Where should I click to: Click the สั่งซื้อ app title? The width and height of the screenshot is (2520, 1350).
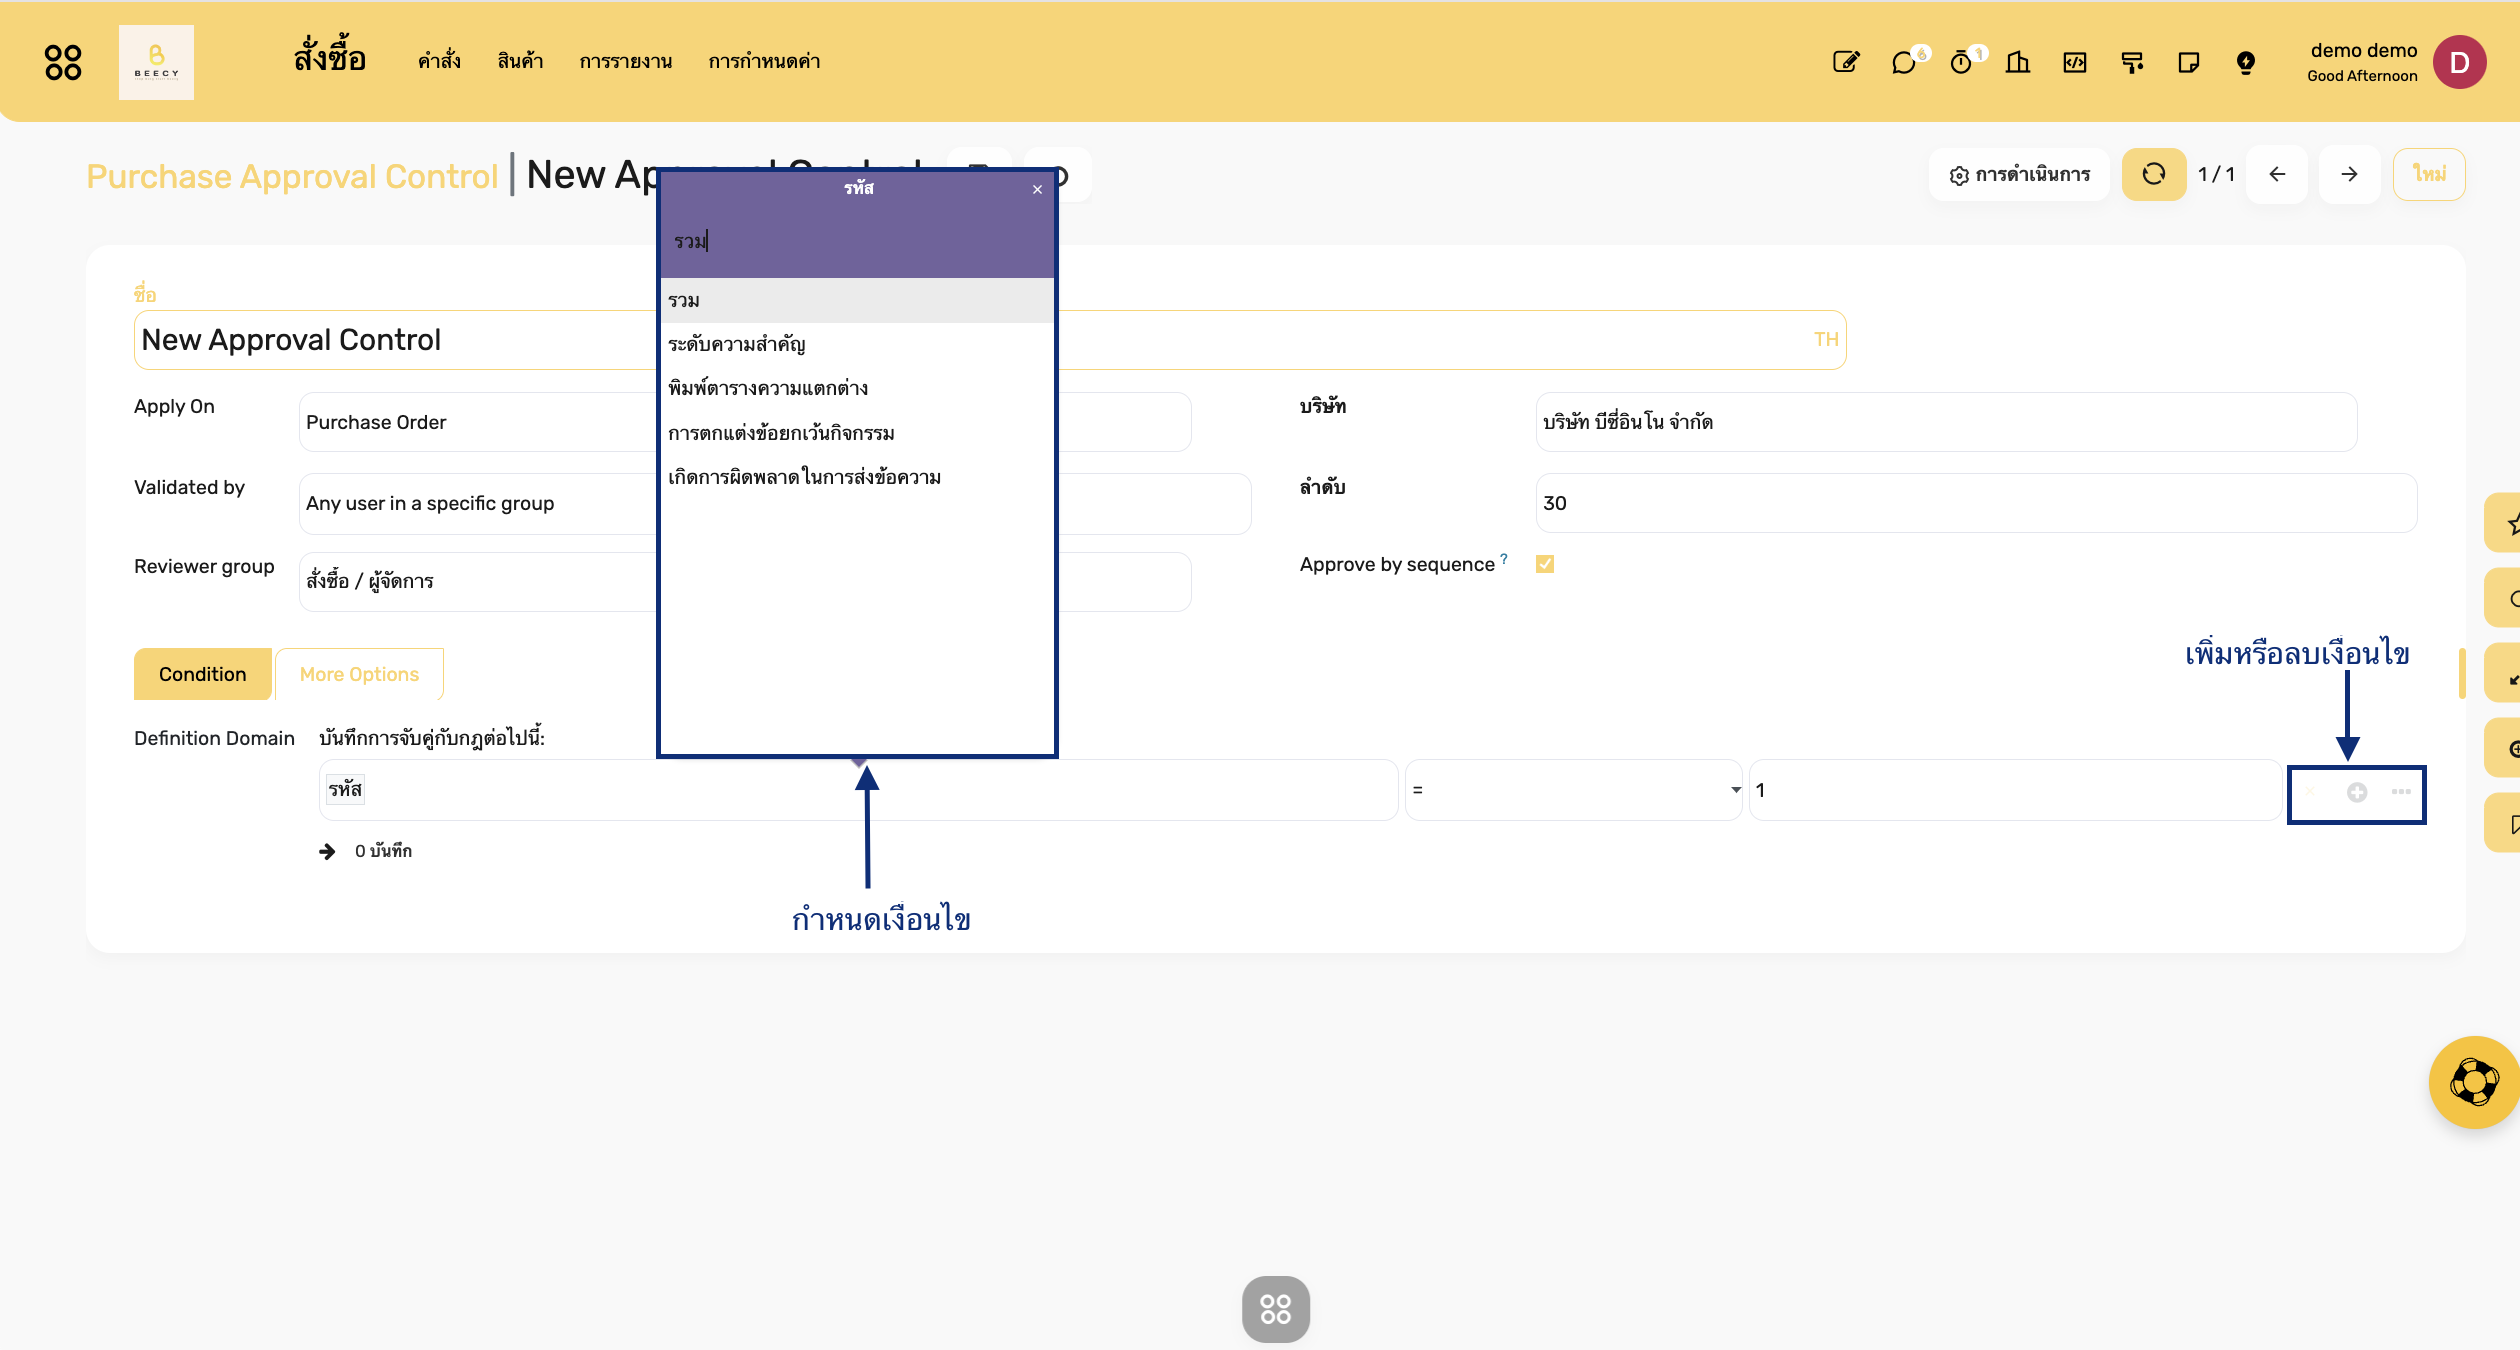pos(330,59)
